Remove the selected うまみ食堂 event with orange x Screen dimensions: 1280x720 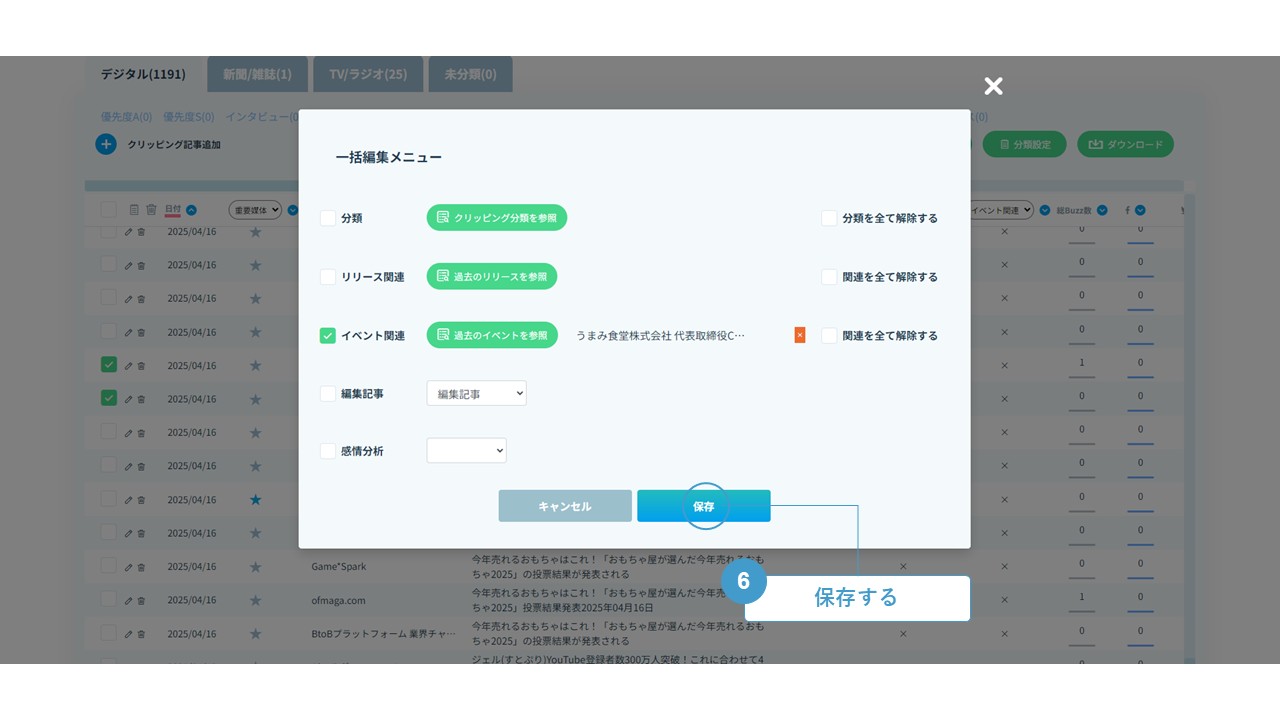800,336
